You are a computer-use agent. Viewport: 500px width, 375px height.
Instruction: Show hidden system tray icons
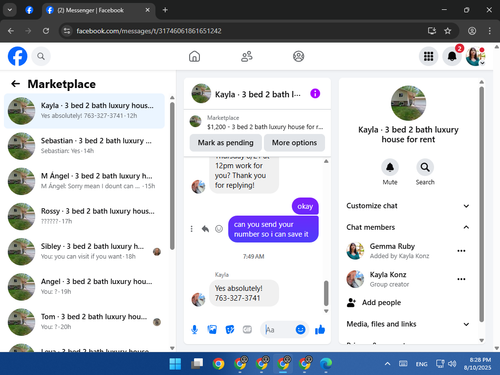[387, 364]
